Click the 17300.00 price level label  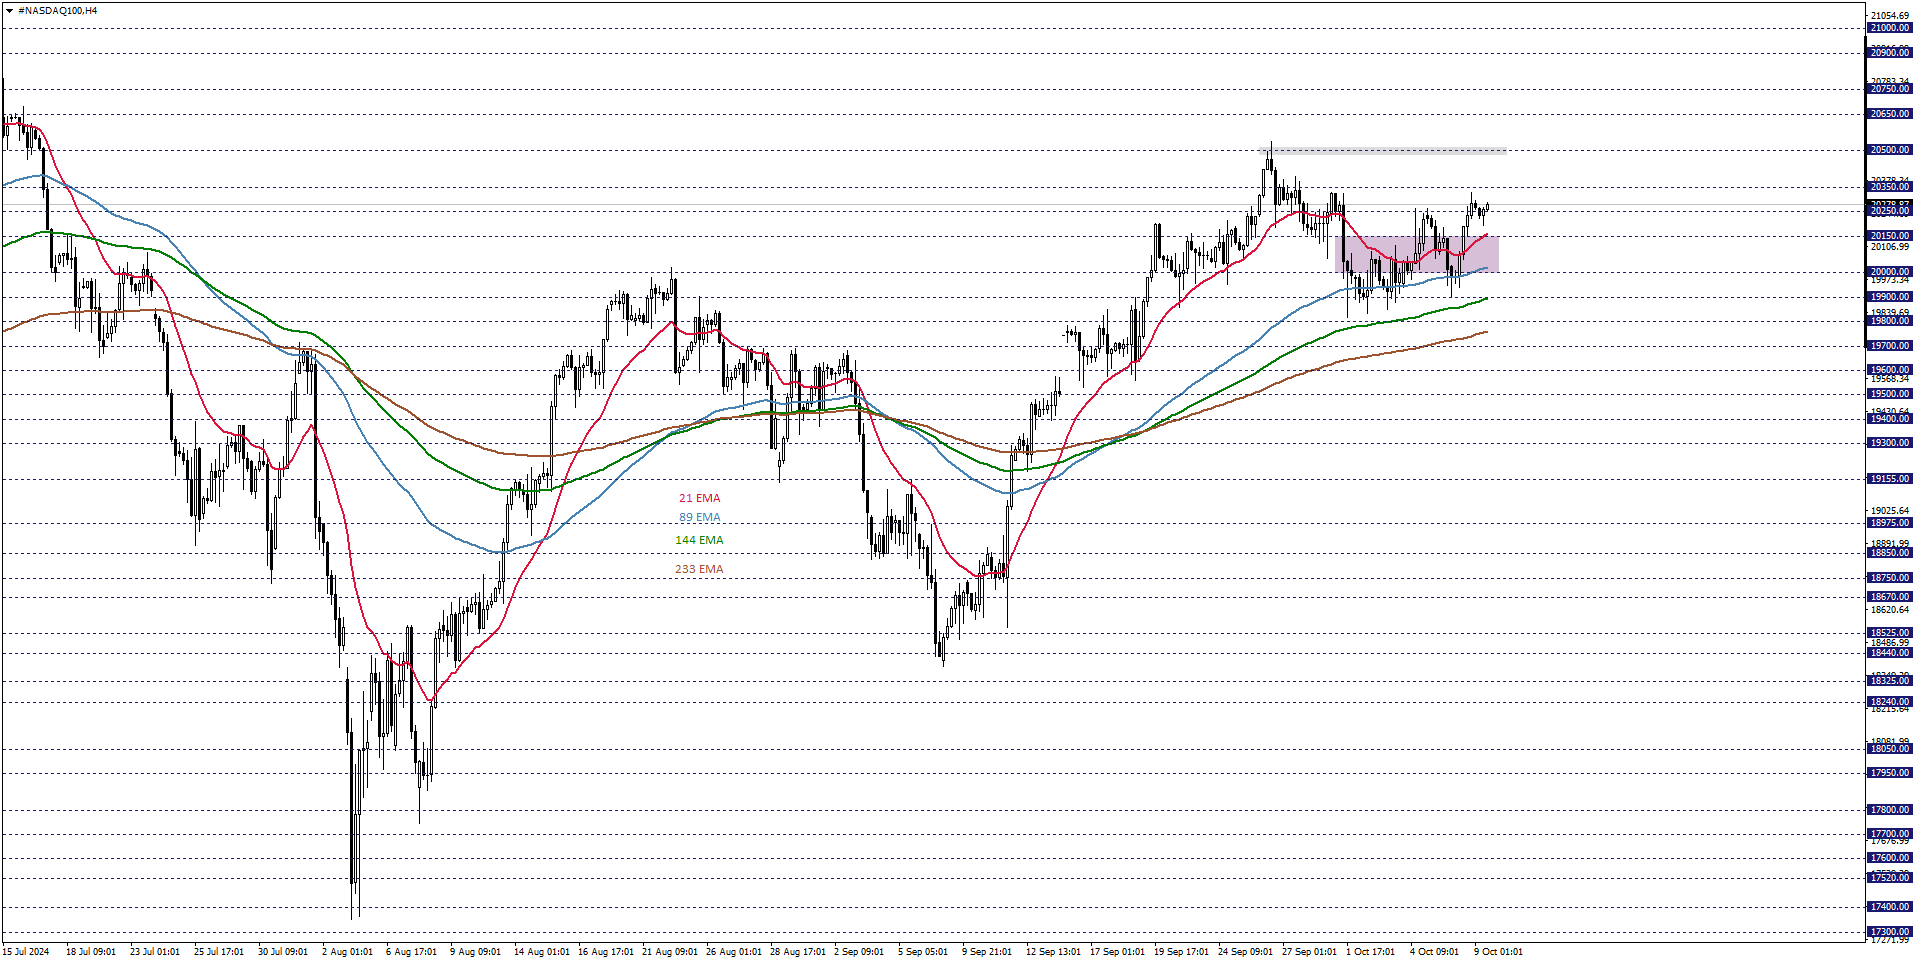click(x=1890, y=932)
